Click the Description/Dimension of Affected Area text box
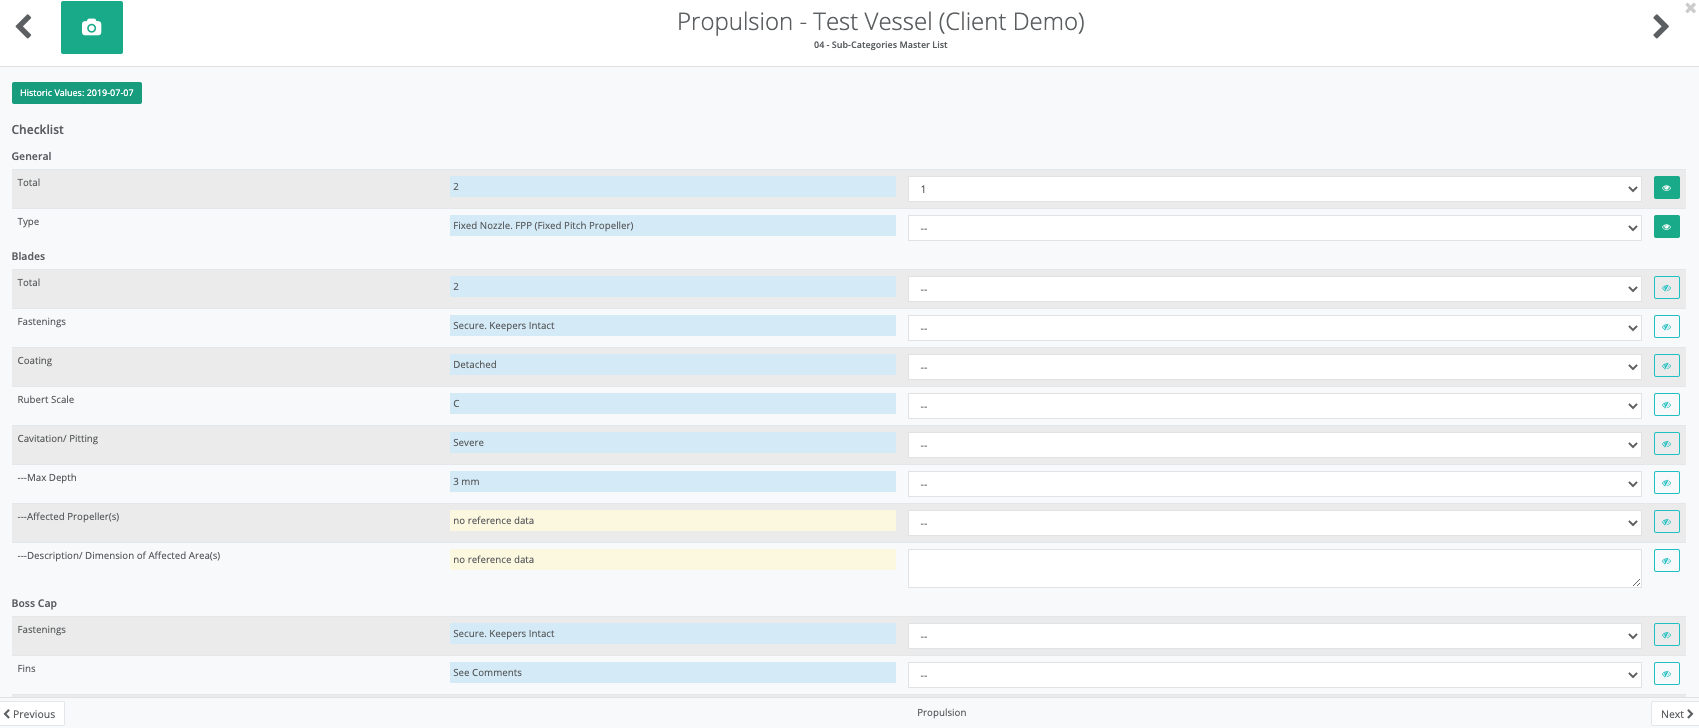This screenshot has height=728, width=1699. [1273, 568]
